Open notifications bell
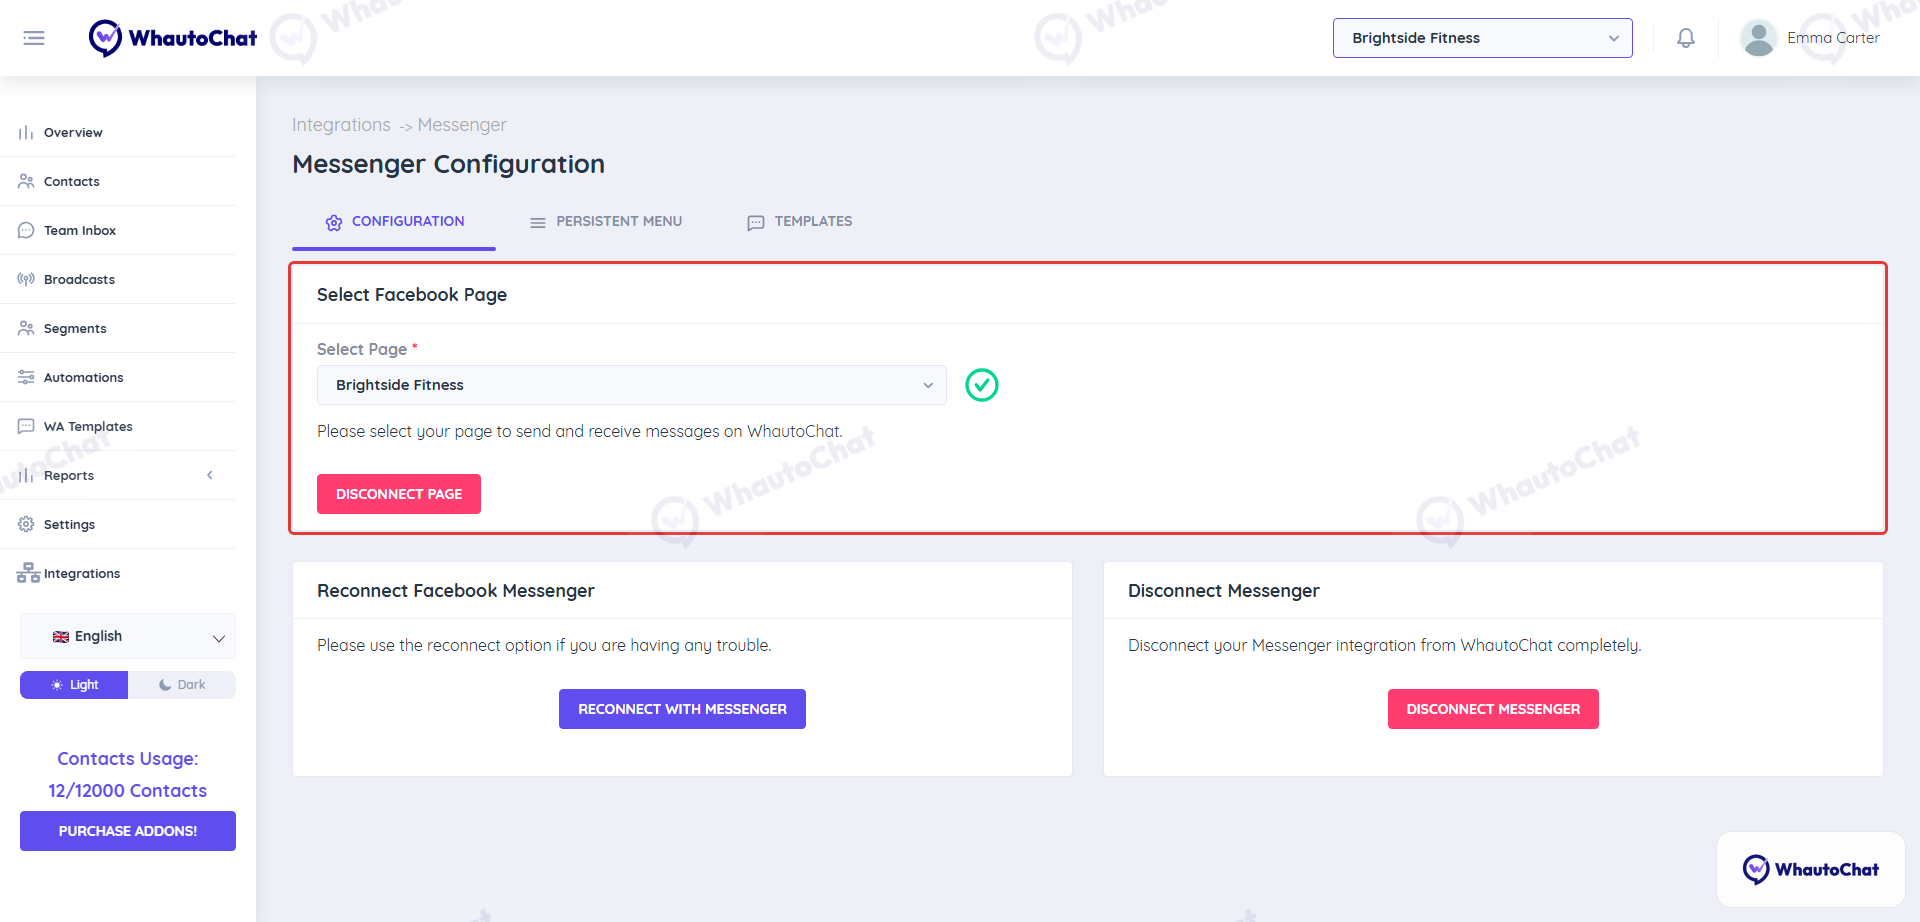 [1686, 38]
